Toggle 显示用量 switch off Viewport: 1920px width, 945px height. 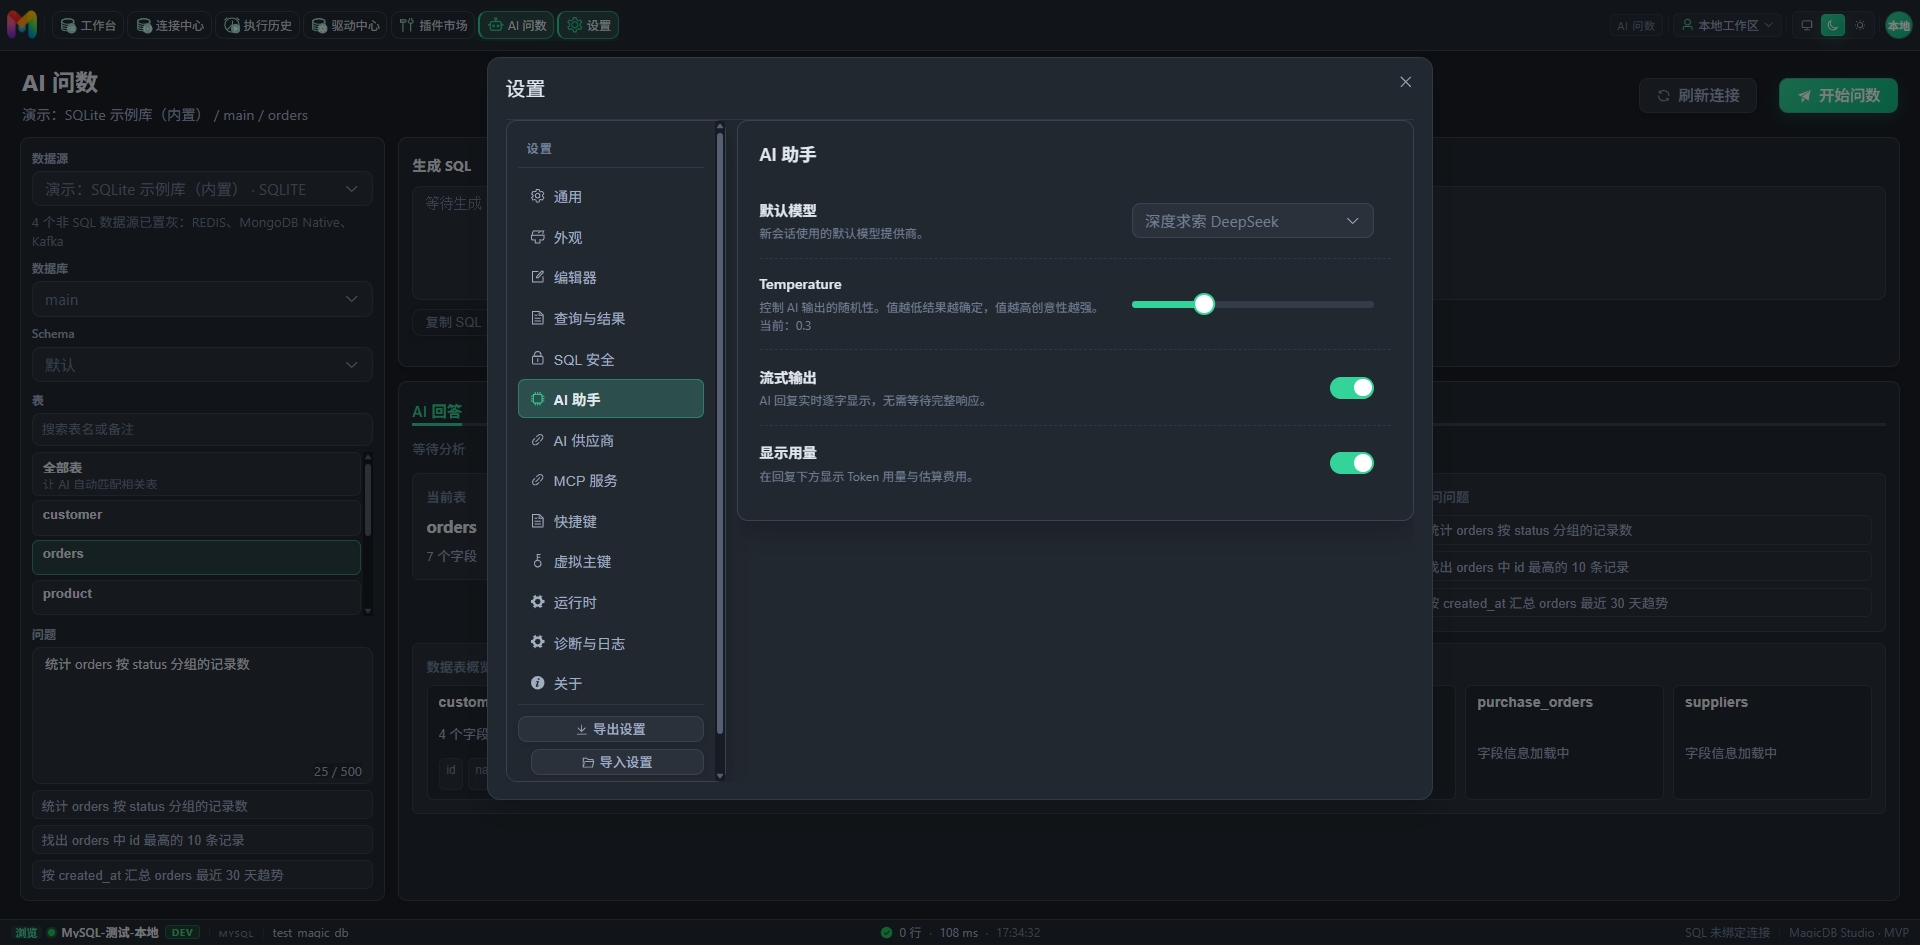1351,463
